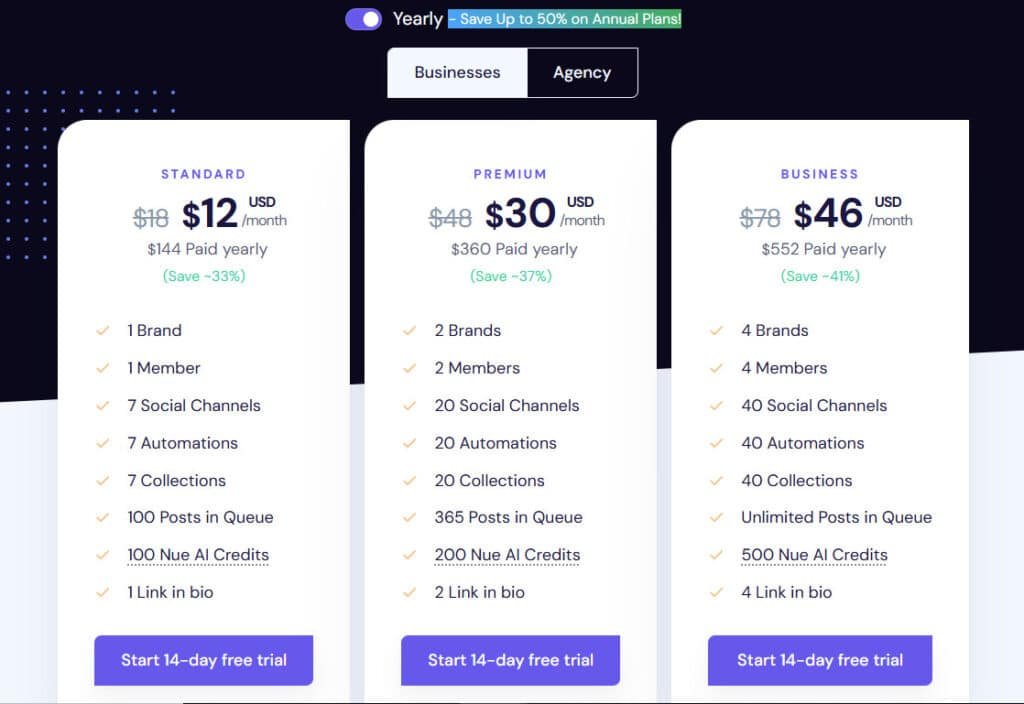Start the Business plan 14-day trial

819,660
